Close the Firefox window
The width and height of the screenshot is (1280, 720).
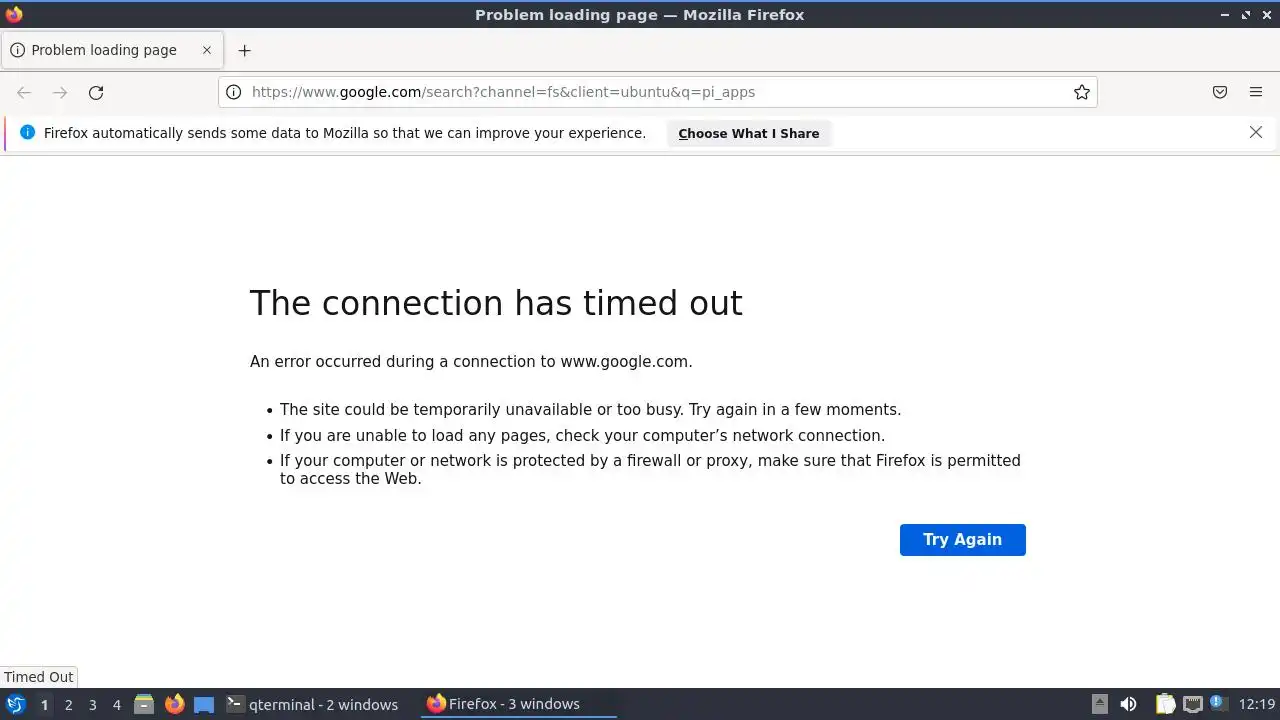coord(1266,15)
